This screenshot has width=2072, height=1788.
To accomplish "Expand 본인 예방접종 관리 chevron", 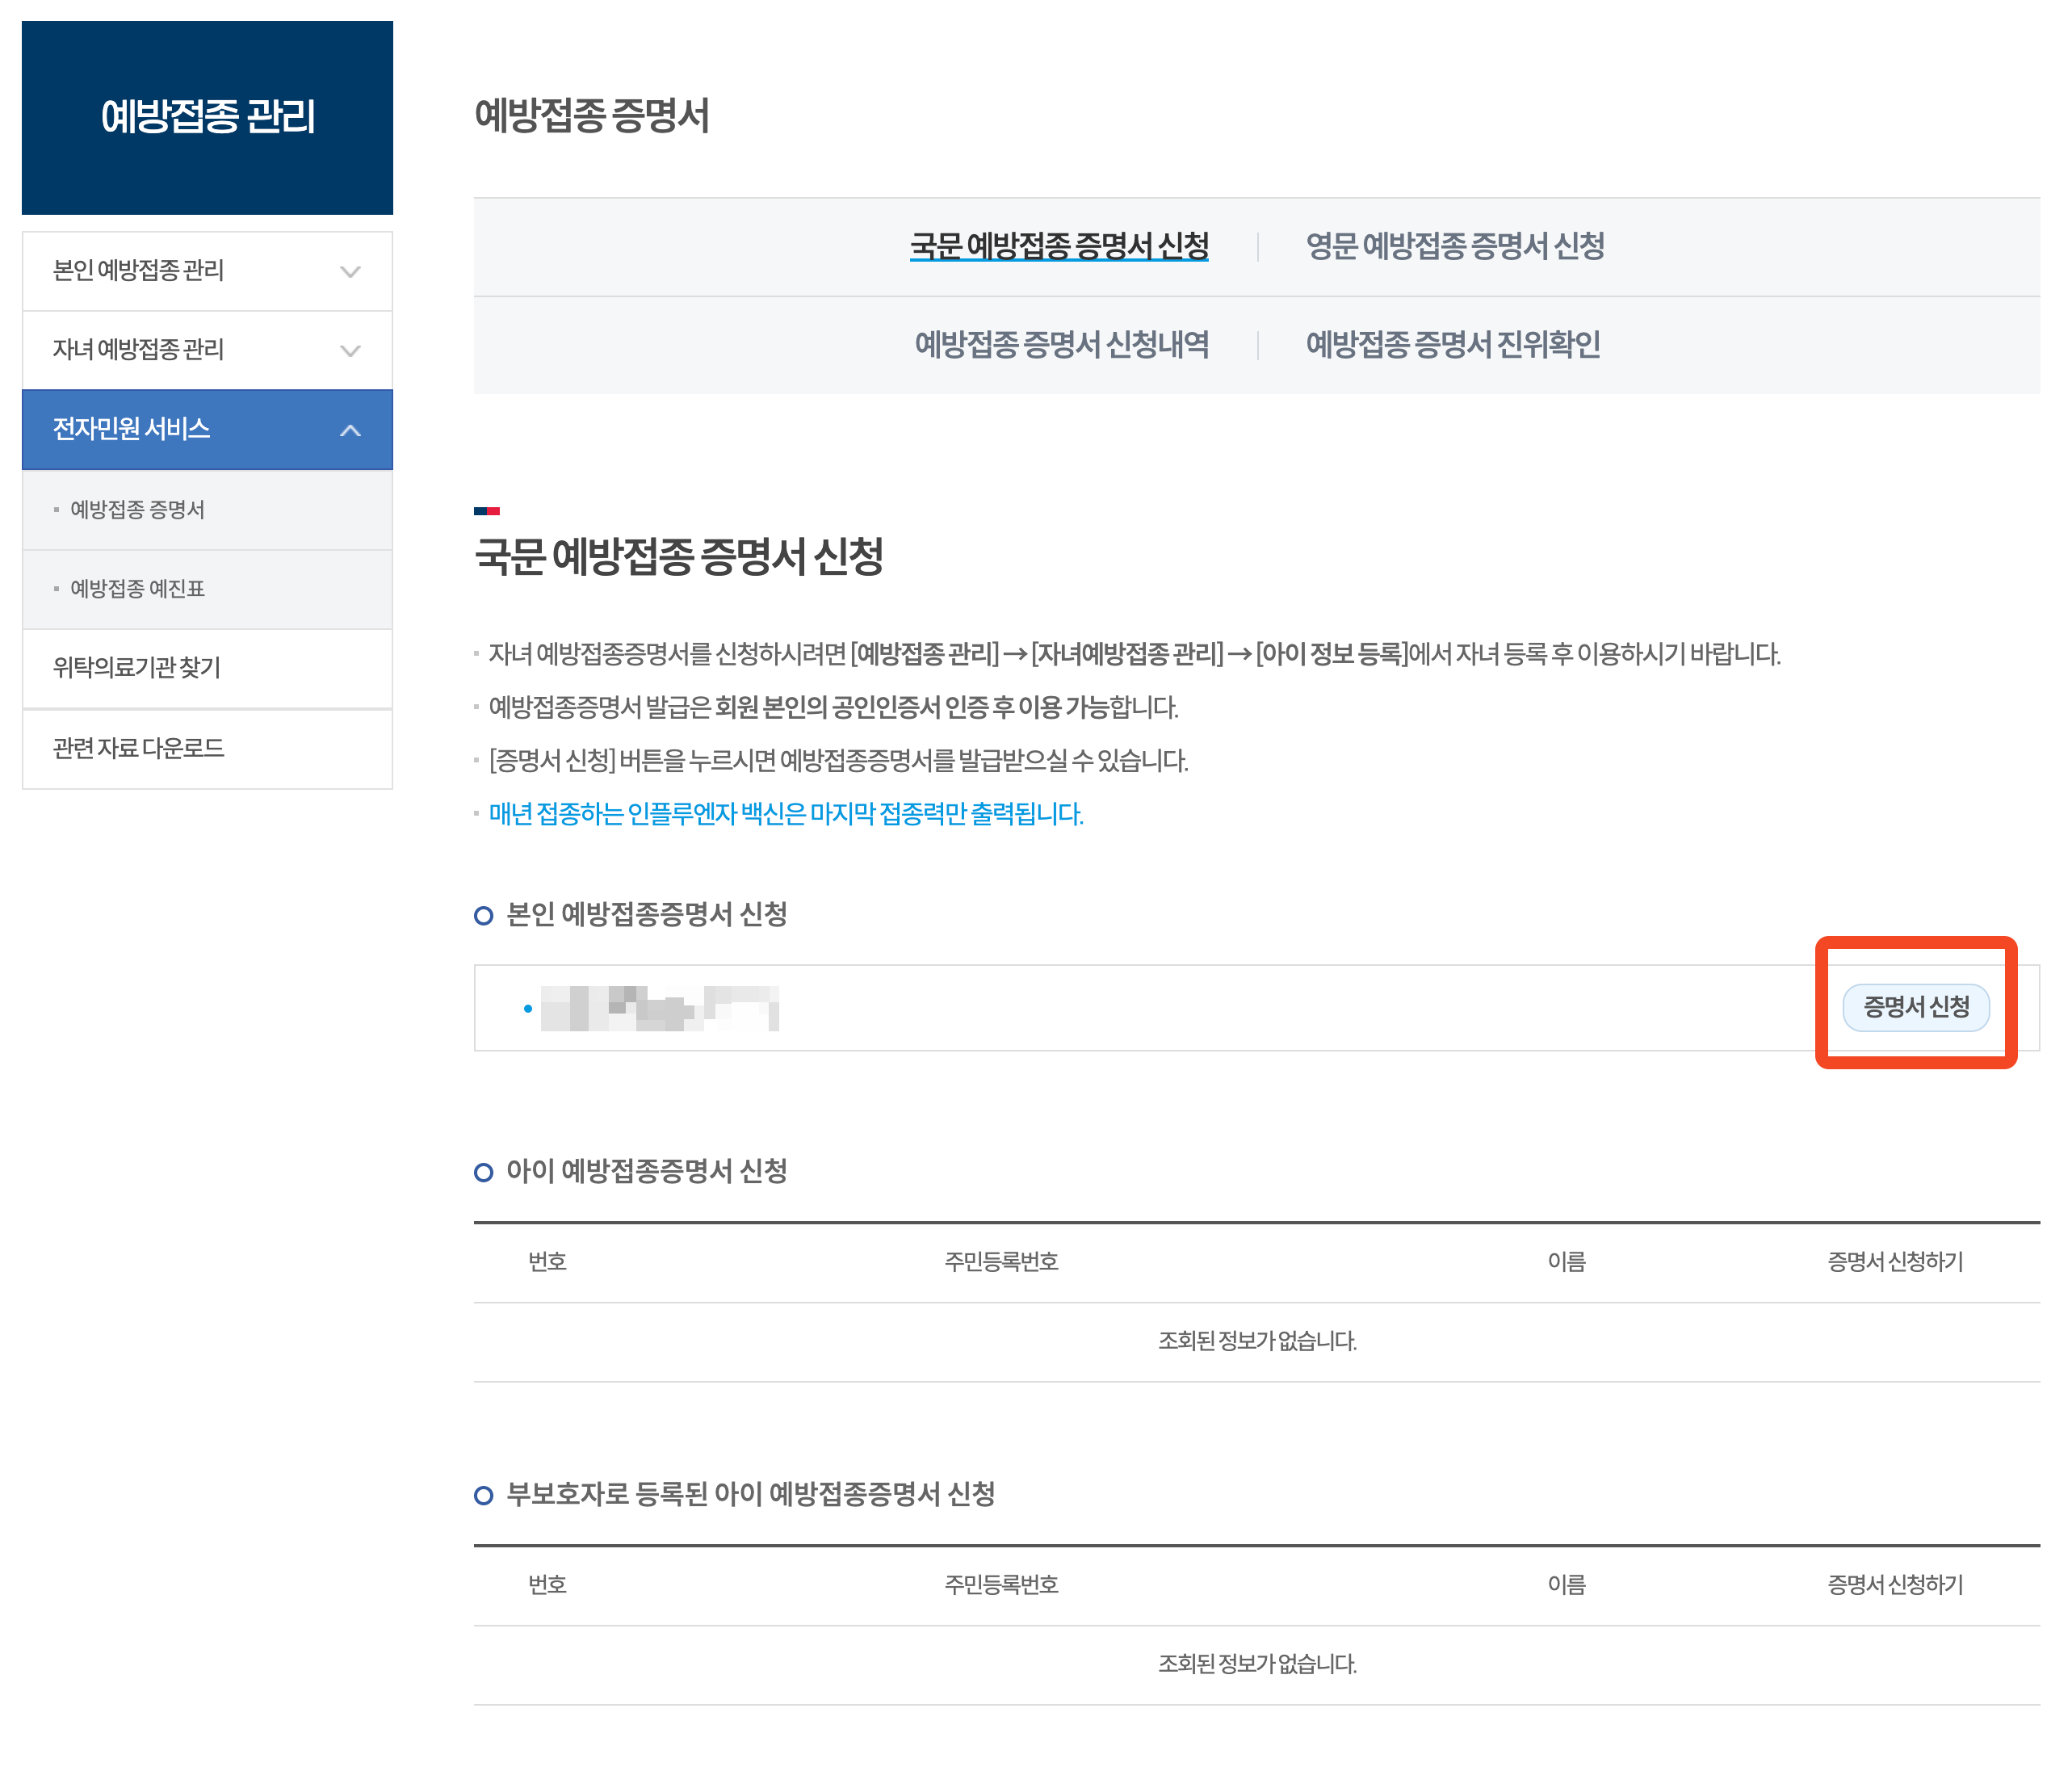I will (x=350, y=271).
